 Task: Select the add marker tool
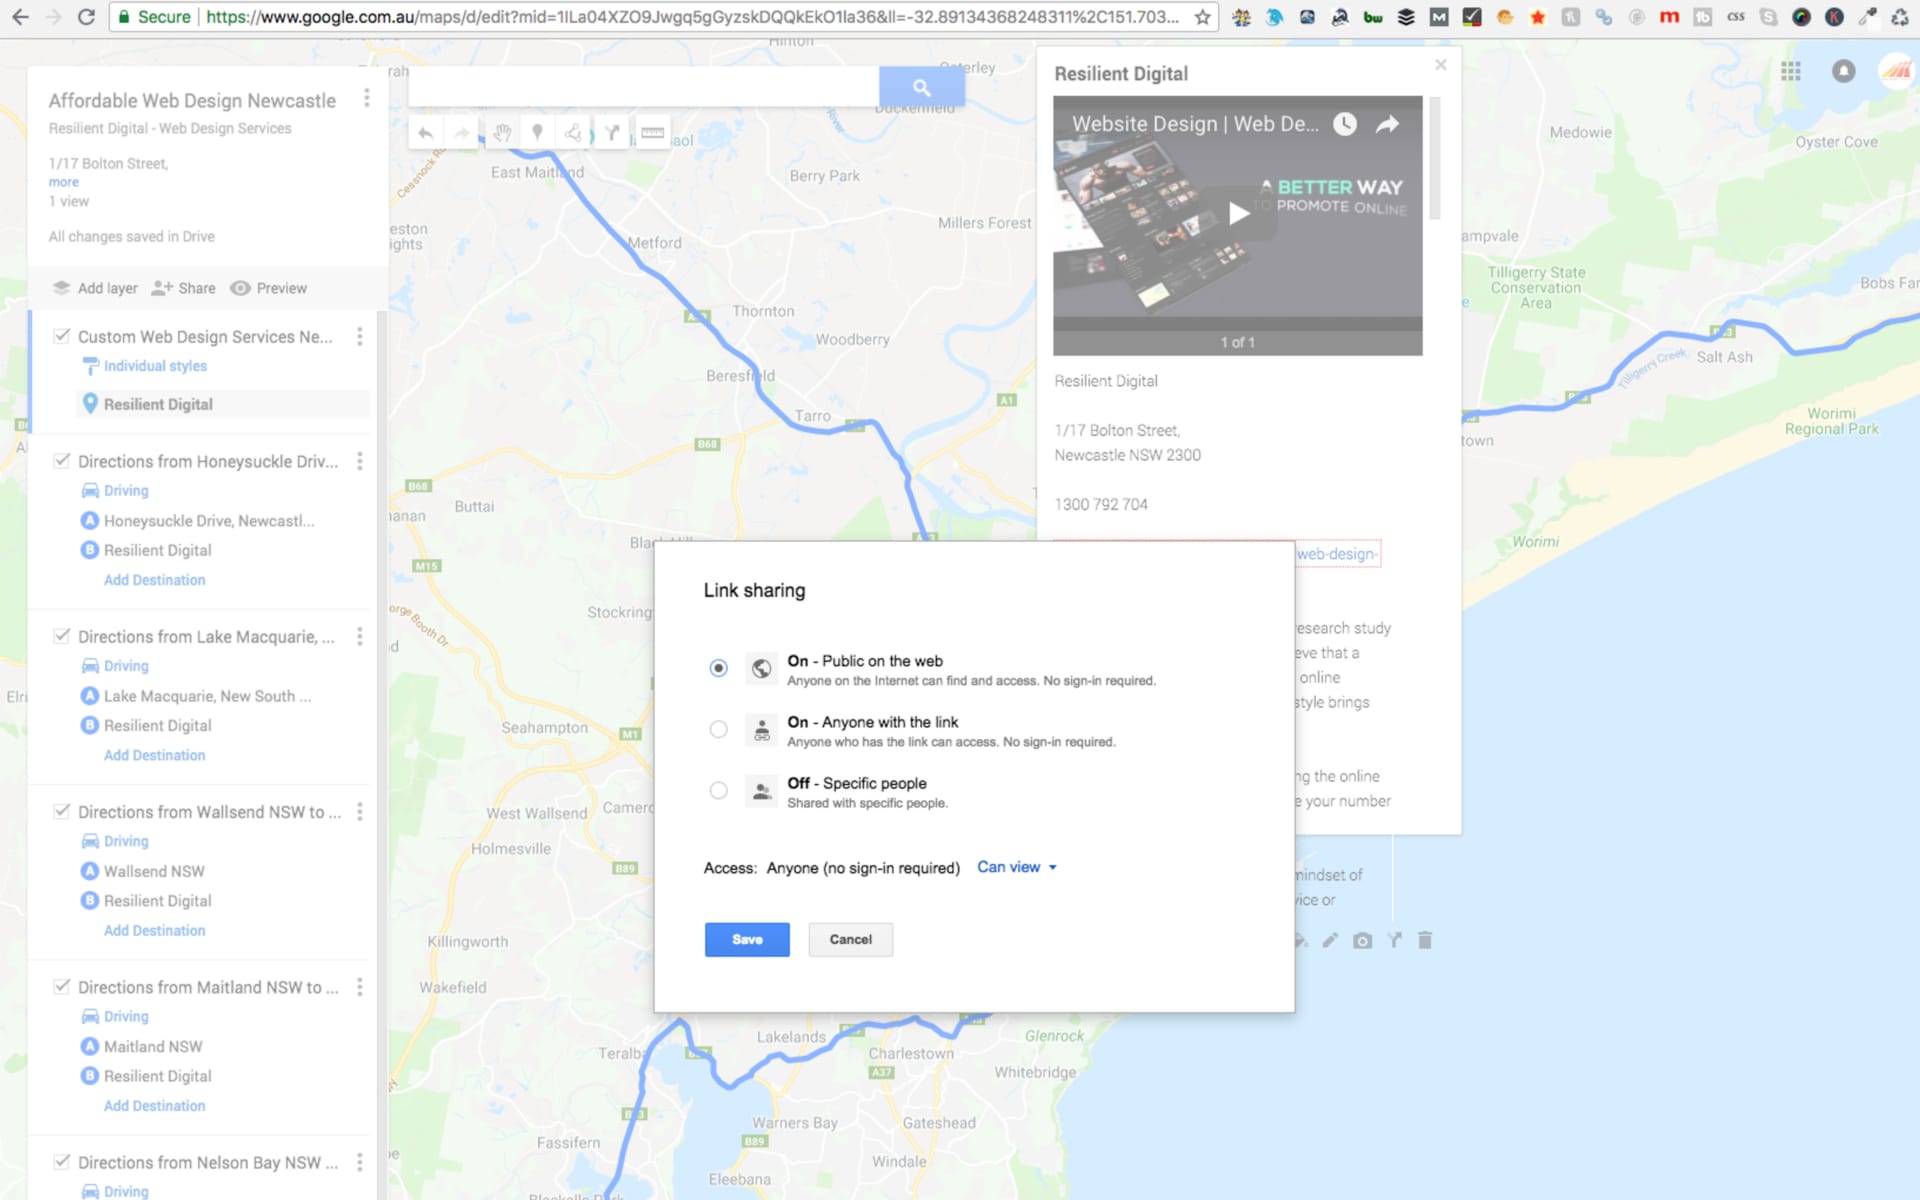tap(537, 133)
